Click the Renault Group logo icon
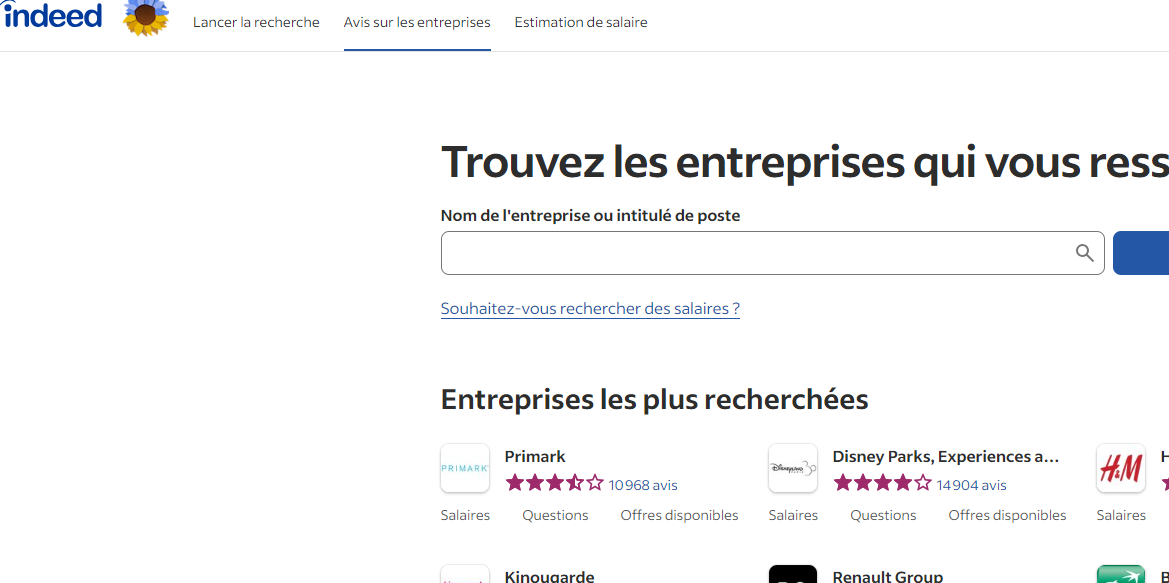This screenshot has height=583, width=1169. [793, 575]
